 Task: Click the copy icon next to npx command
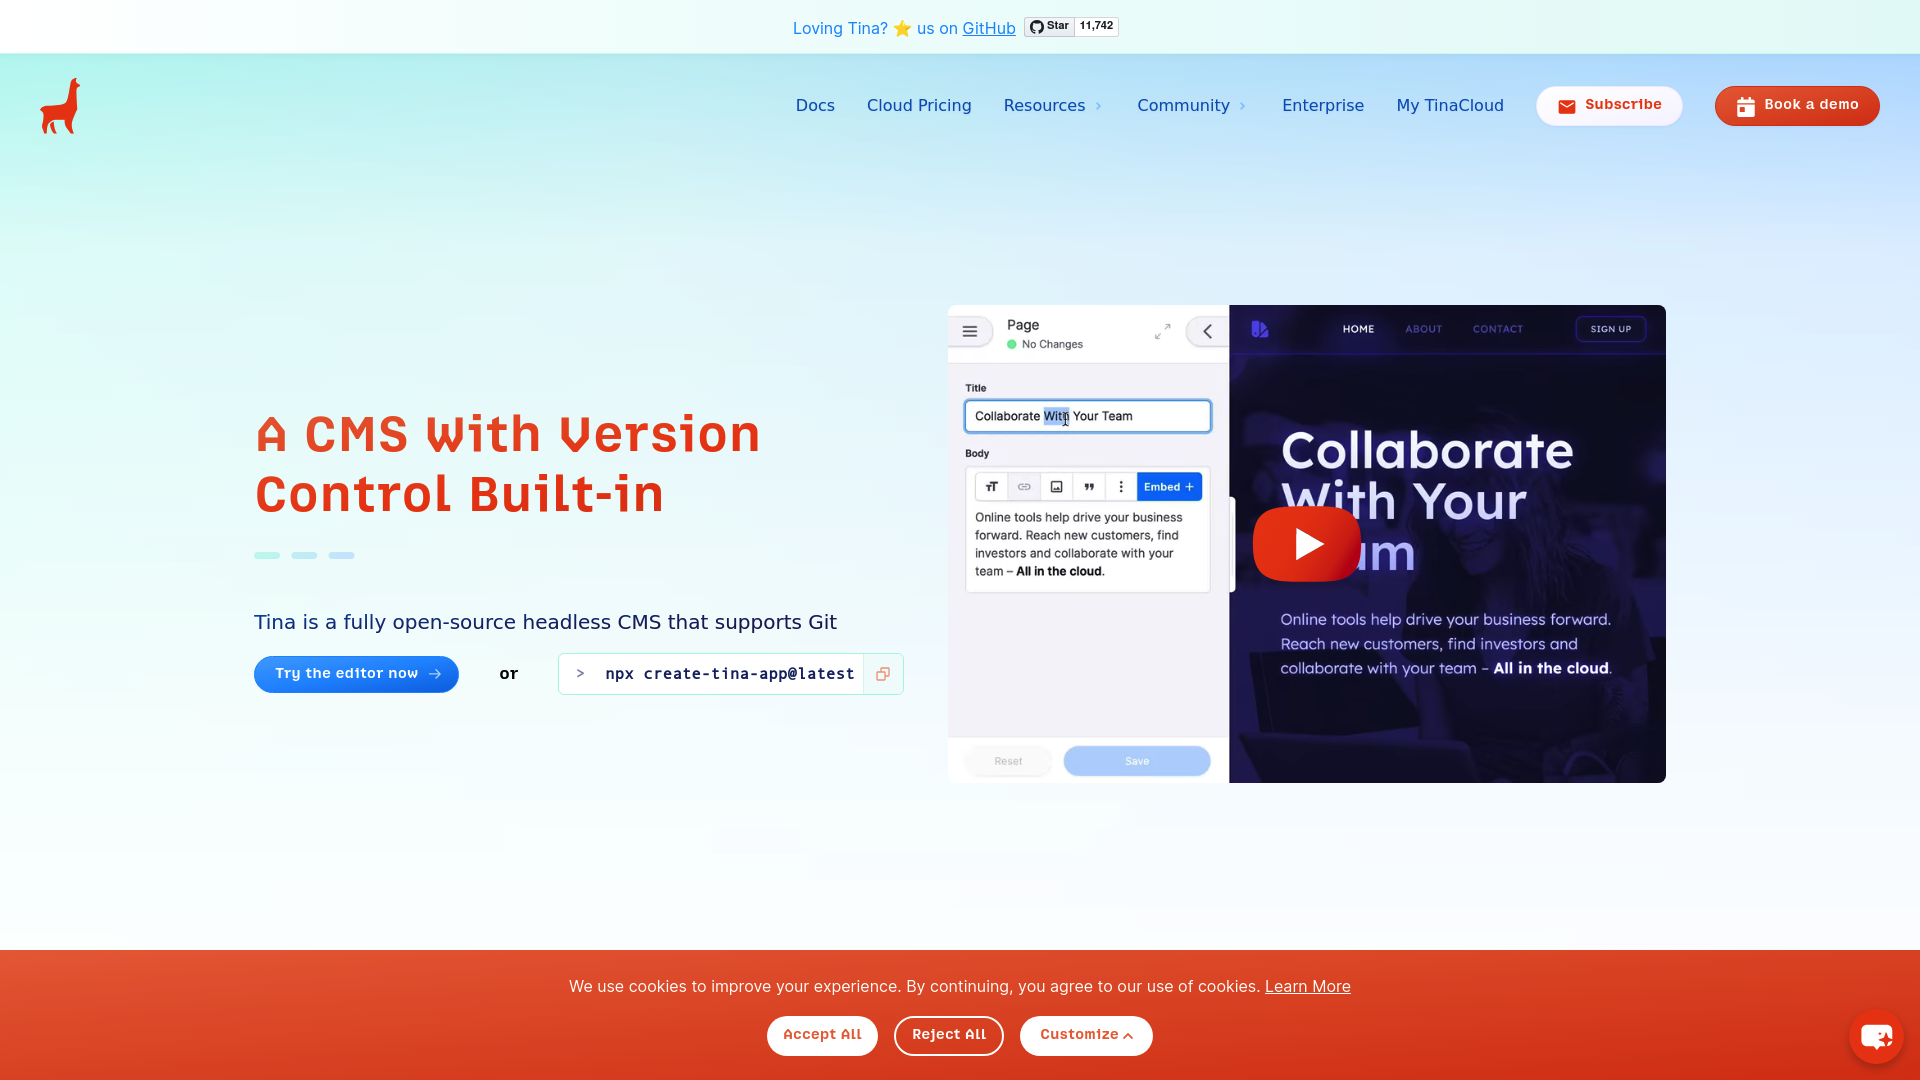[x=882, y=674]
